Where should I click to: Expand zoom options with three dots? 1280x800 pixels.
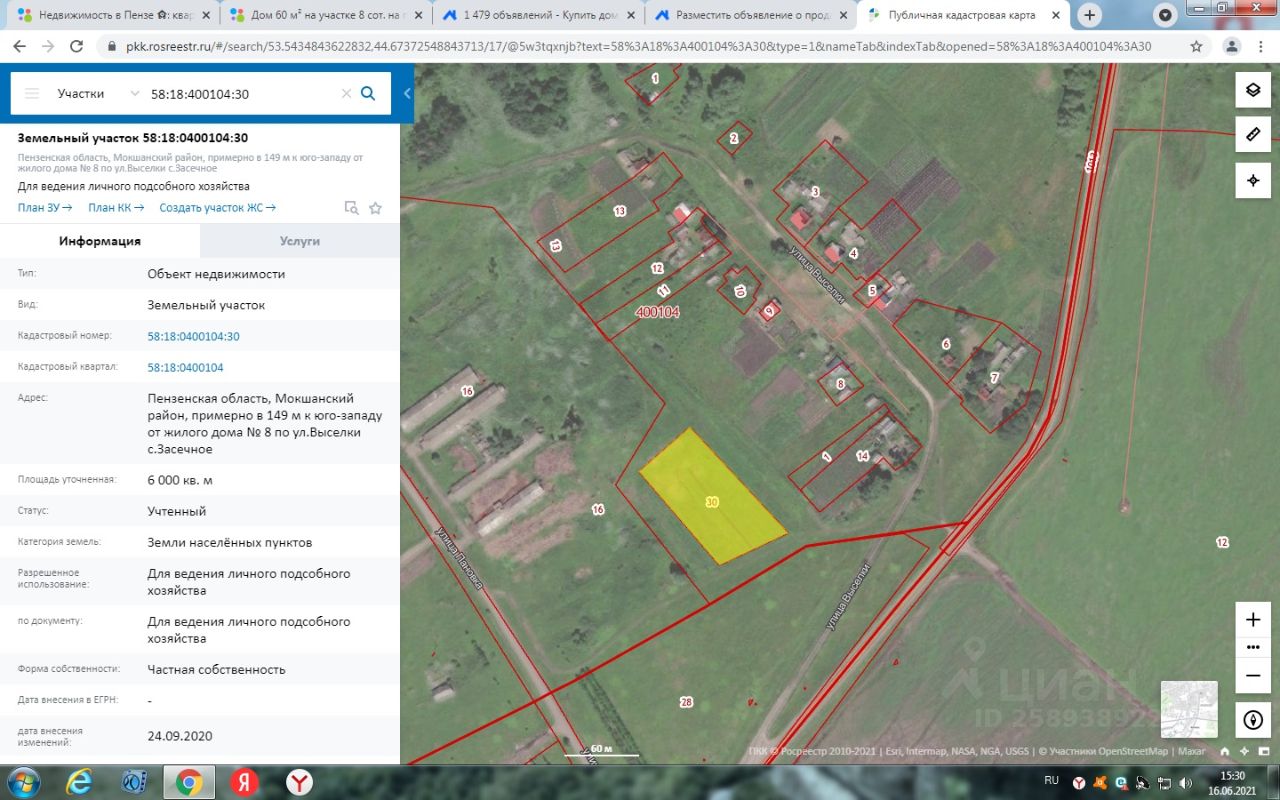click(x=1253, y=647)
